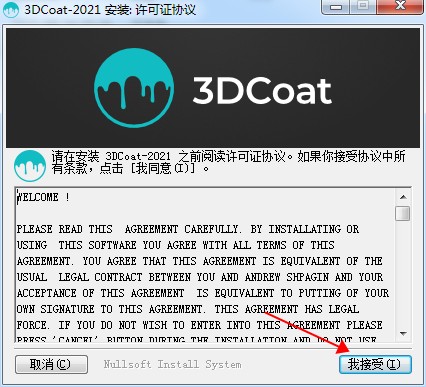Minimize the 3DCoat-2021 installer window
This screenshot has width=426, height=387.
click(x=336, y=7)
